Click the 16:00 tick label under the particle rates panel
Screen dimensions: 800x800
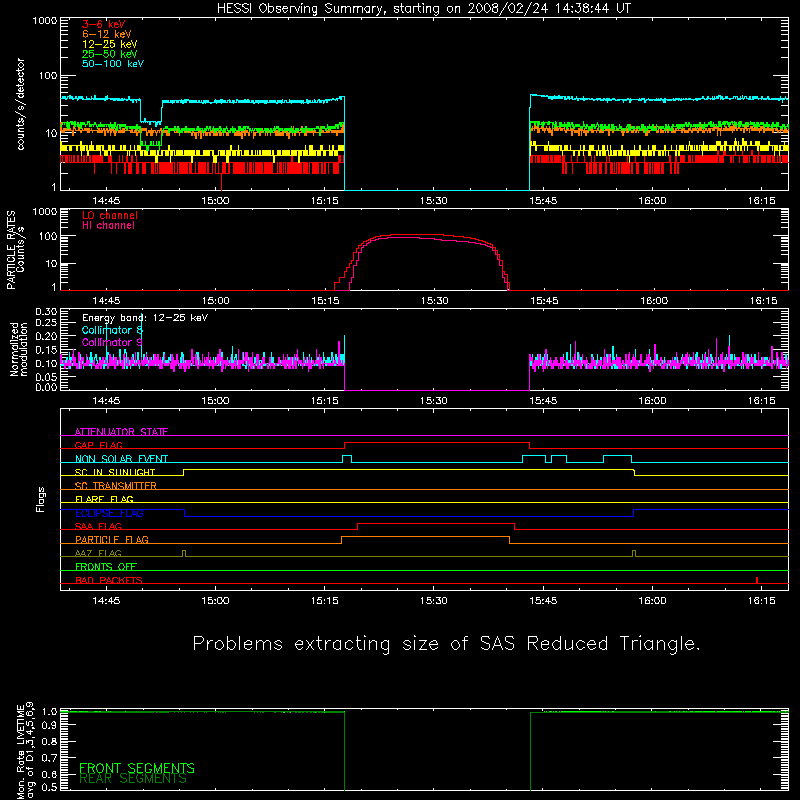coord(654,301)
